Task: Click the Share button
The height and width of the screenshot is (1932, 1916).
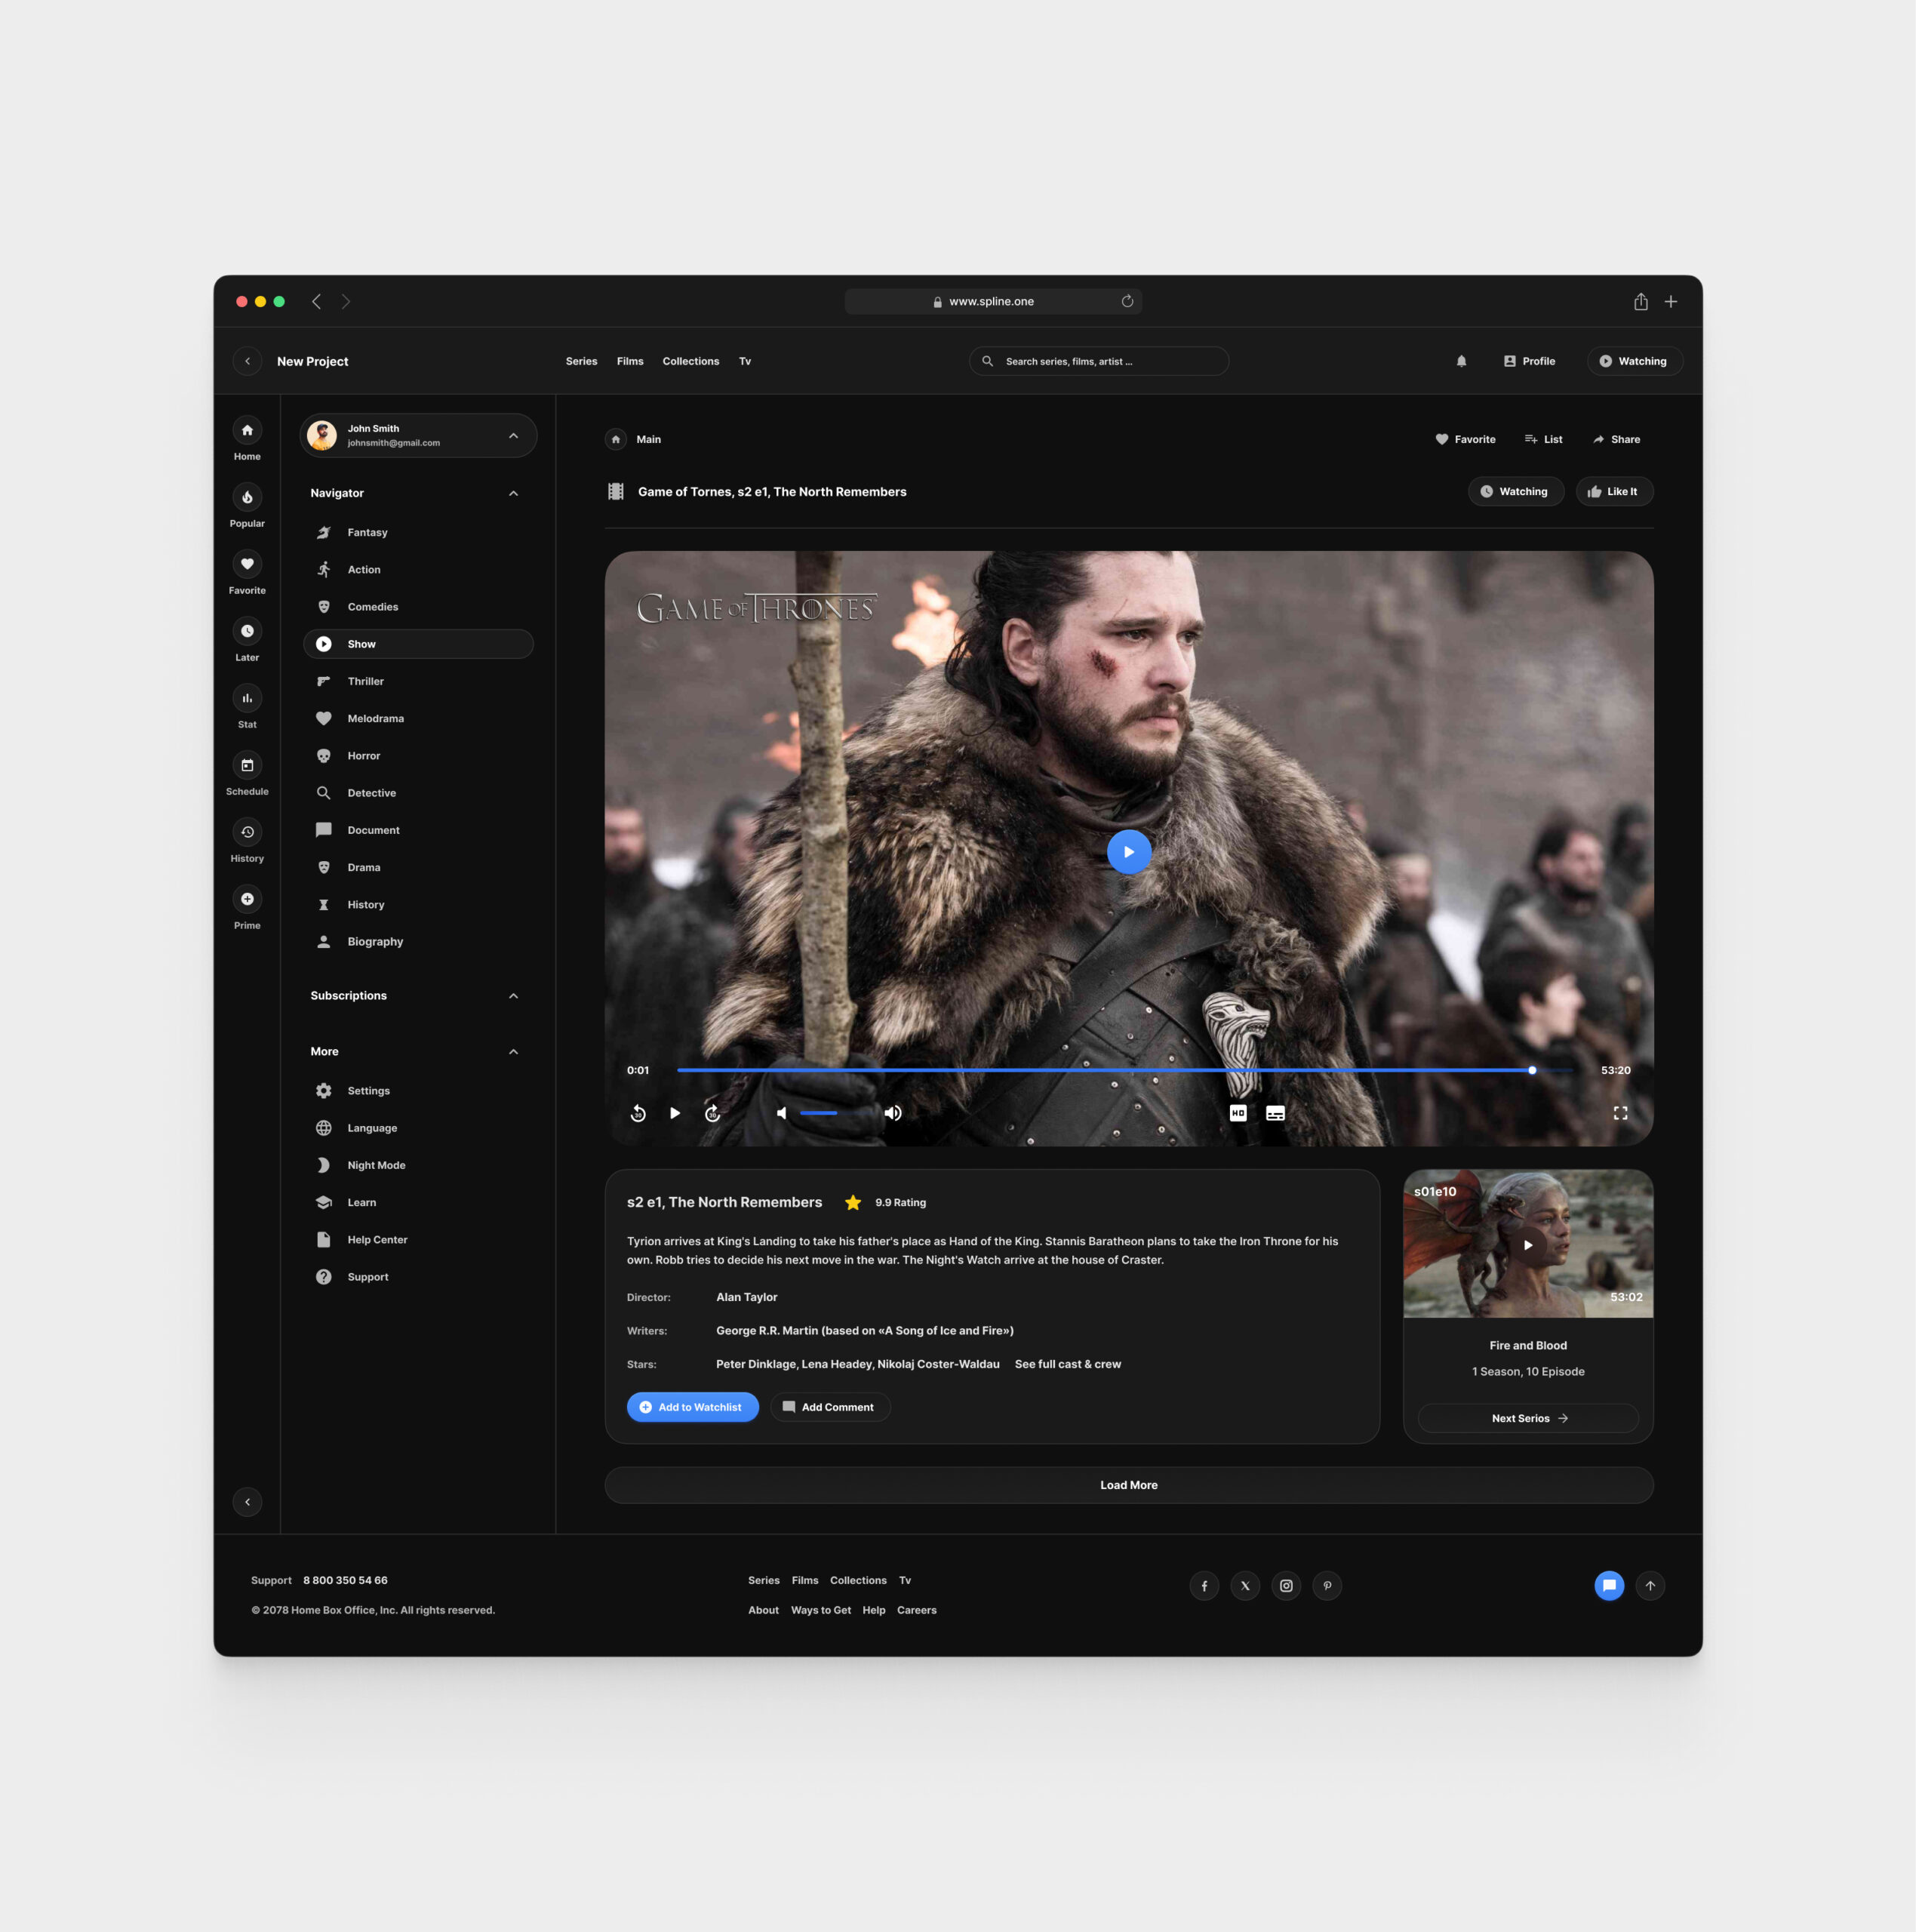Action: pos(1616,439)
